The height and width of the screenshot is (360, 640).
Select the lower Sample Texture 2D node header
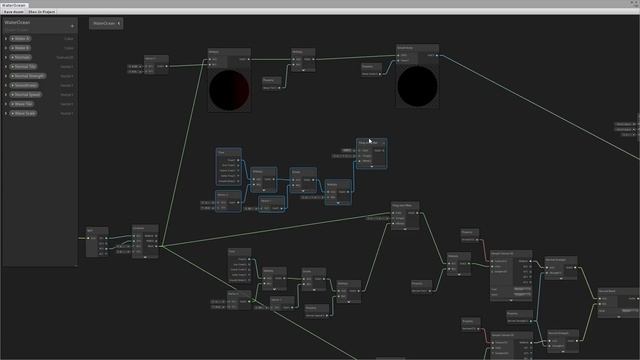tap(511, 335)
